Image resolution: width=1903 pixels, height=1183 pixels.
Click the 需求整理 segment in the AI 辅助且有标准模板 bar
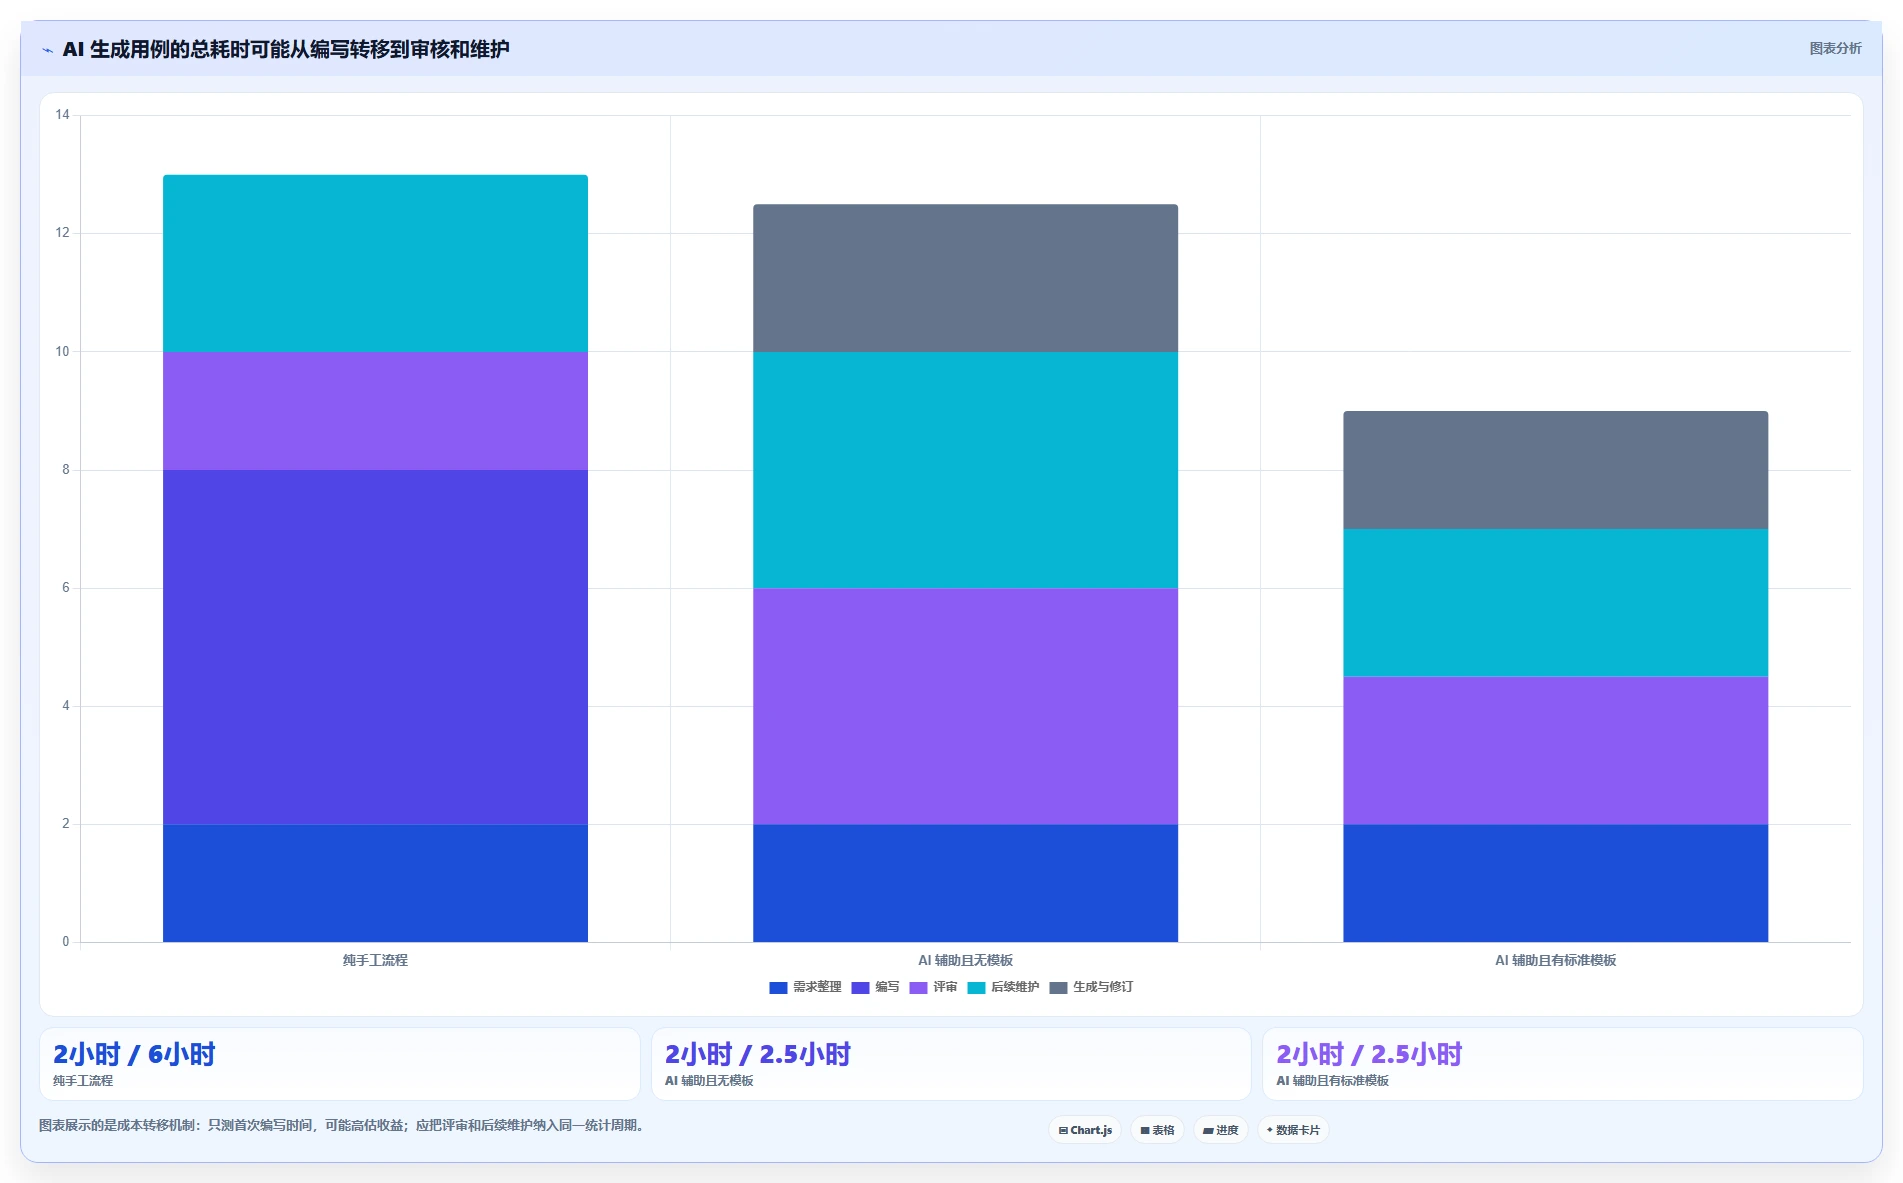pos(1555,883)
